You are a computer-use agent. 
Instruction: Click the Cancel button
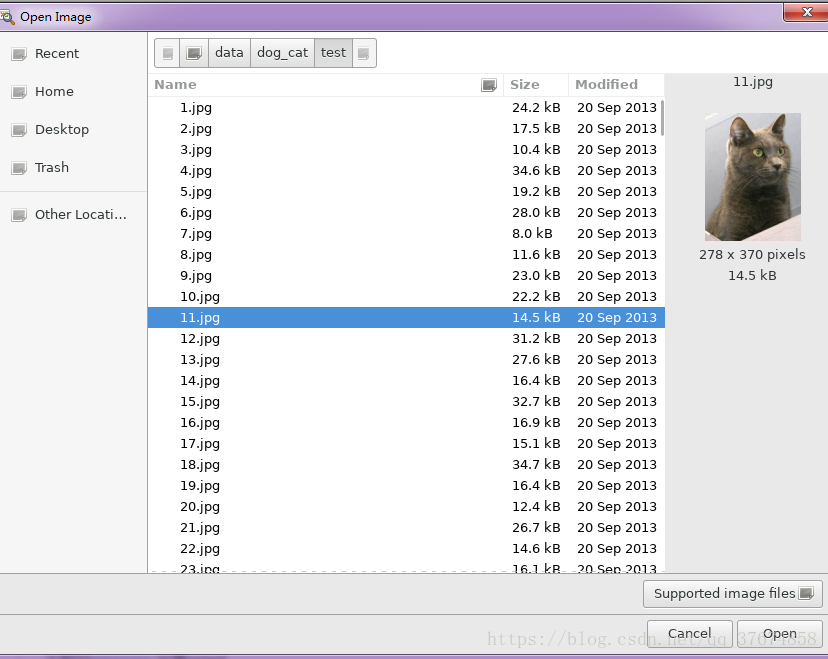tap(689, 633)
